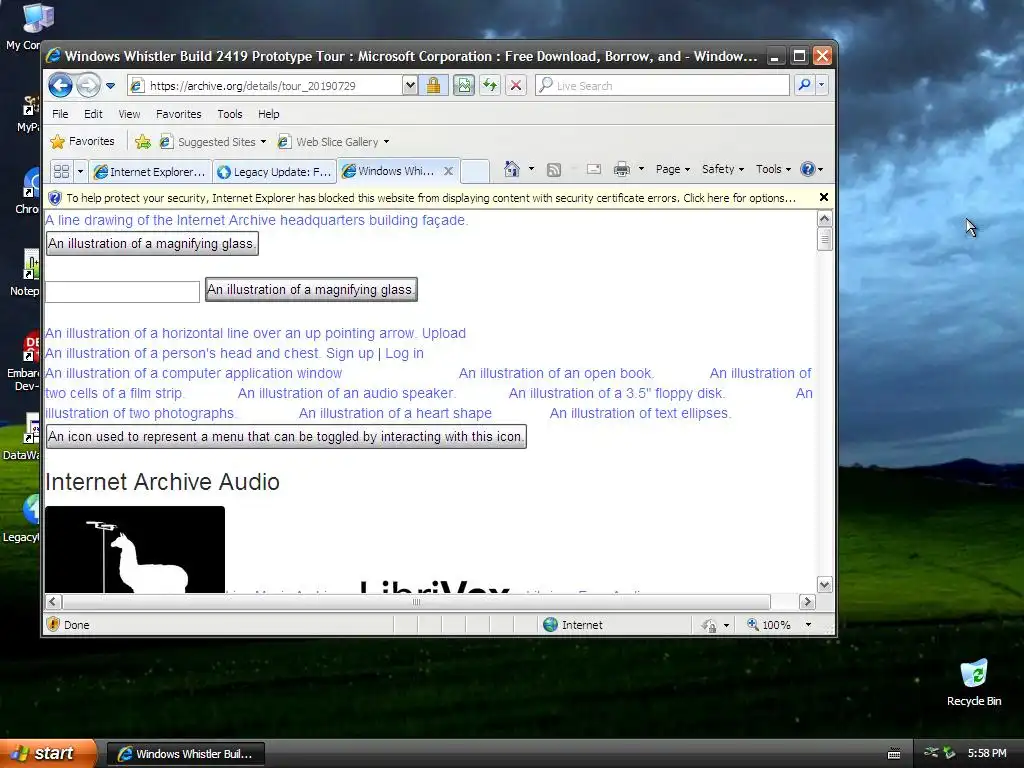Click the horizontal scrollbar right arrow
Screen dimensions: 1024x768
coord(807,601)
